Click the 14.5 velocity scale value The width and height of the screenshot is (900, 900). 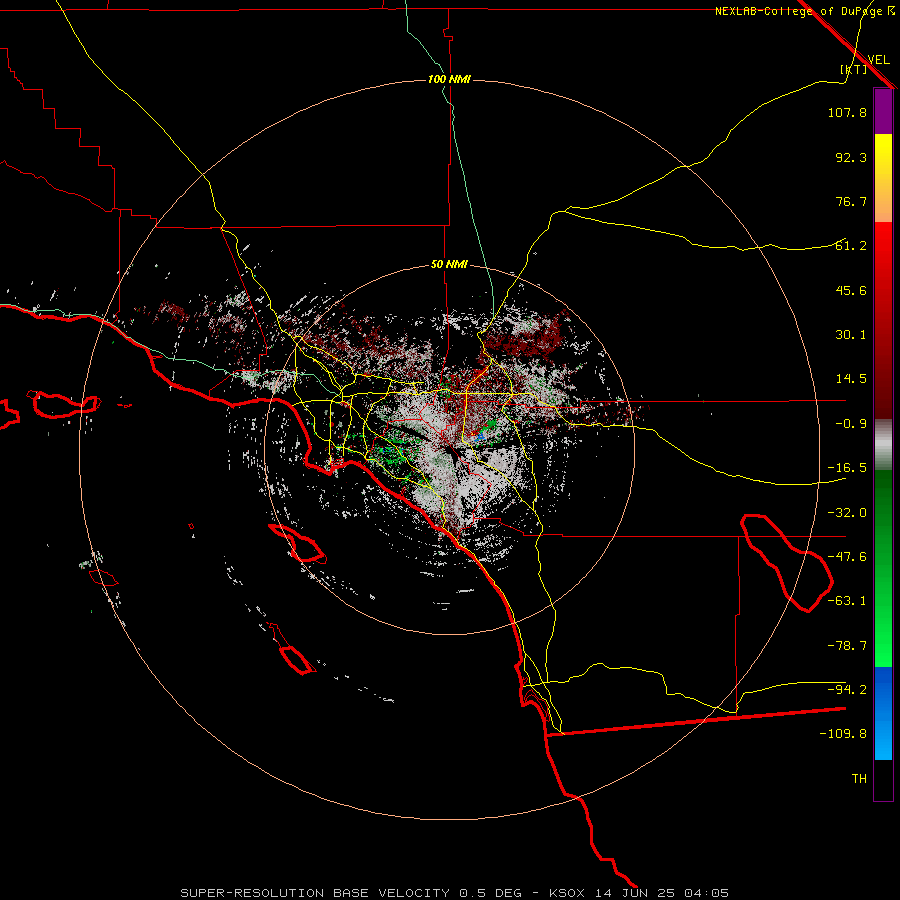point(851,379)
